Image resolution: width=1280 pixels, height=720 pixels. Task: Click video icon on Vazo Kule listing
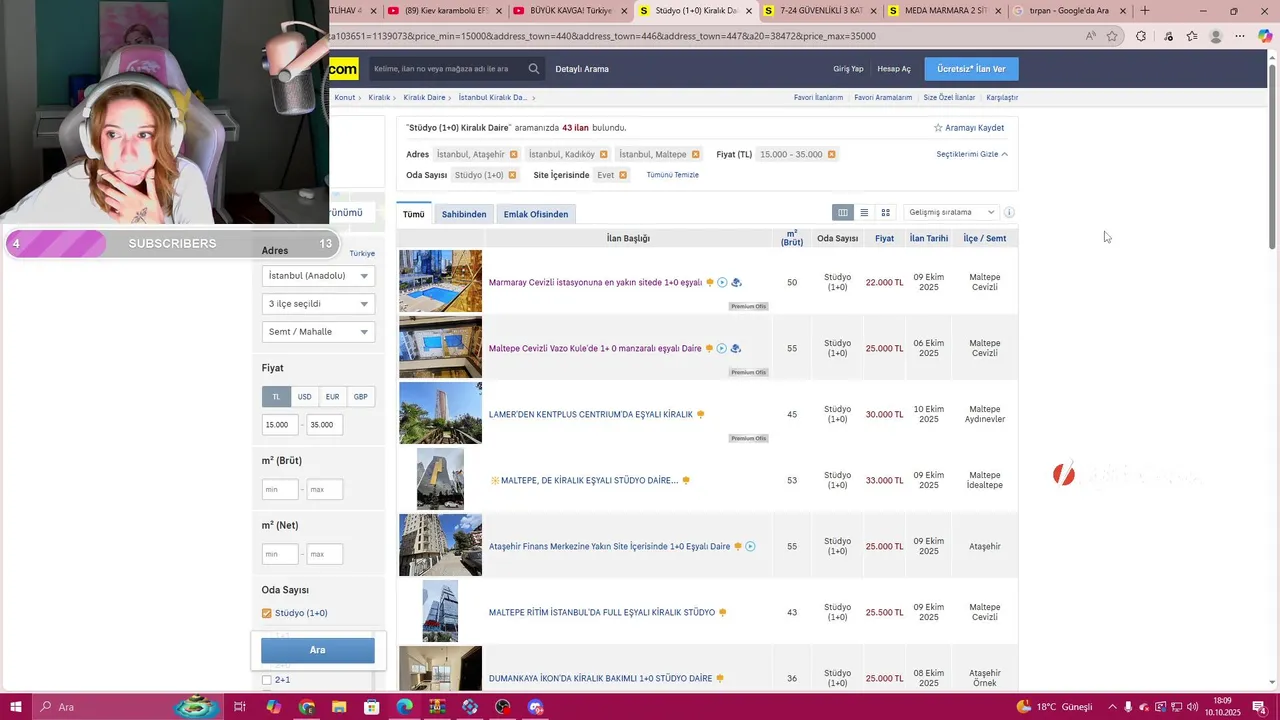(721, 348)
